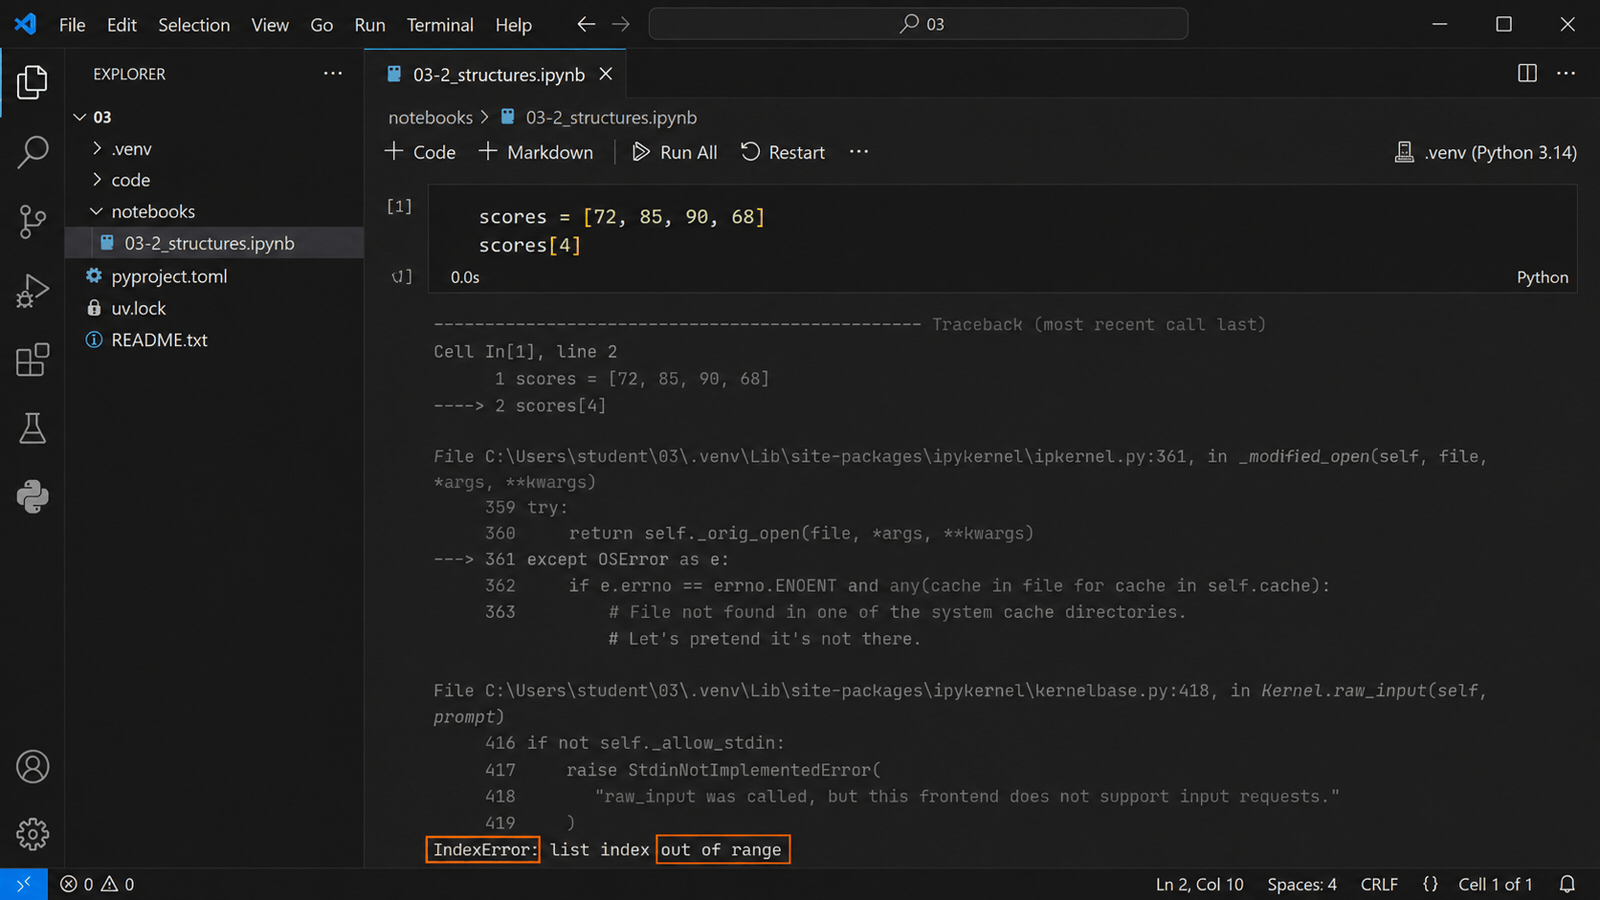Open the Source Control view icon
The image size is (1600, 900).
coord(32,222)
